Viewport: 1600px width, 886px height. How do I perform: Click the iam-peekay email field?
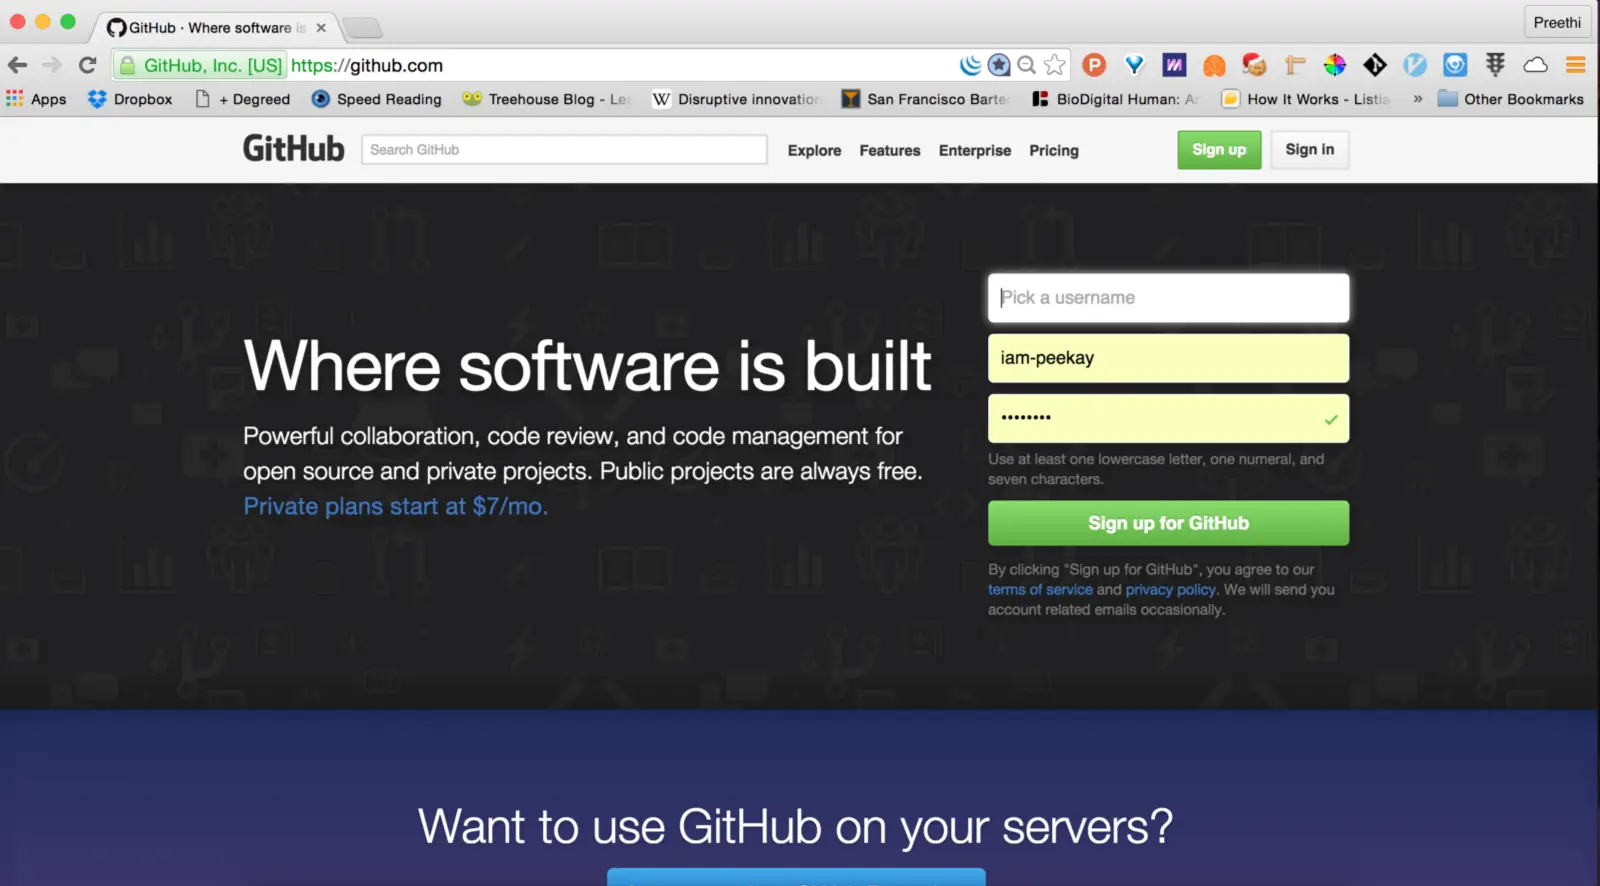1168,358
